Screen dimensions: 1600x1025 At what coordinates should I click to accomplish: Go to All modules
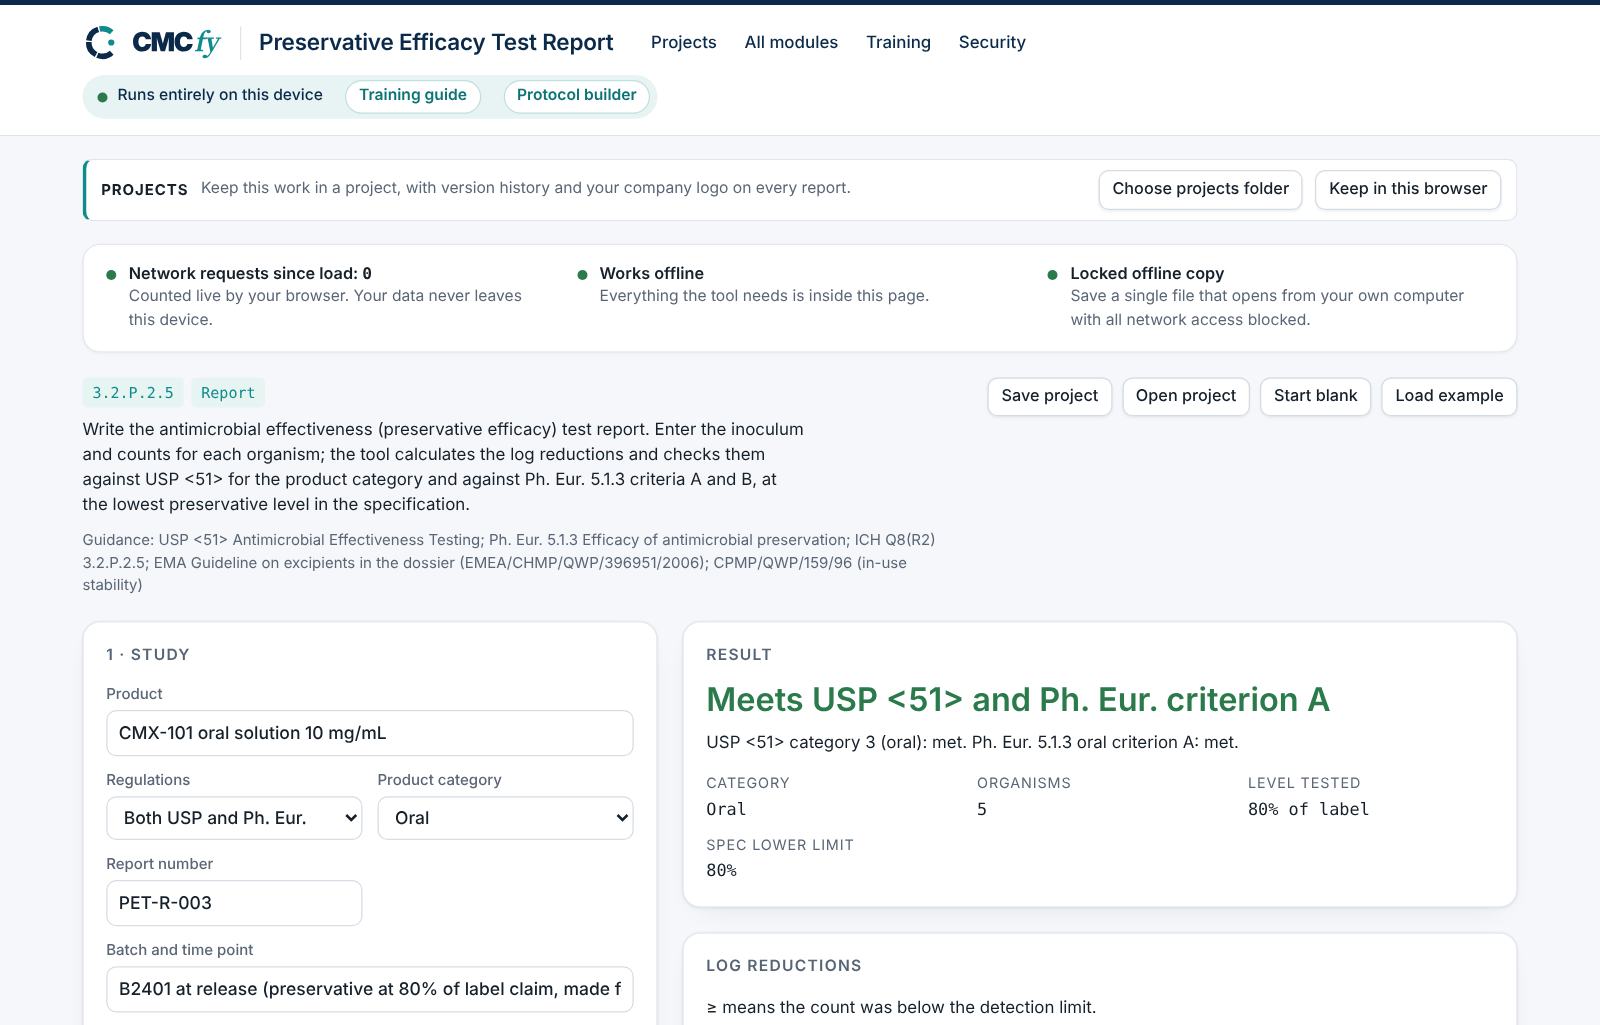click(791, 42)
